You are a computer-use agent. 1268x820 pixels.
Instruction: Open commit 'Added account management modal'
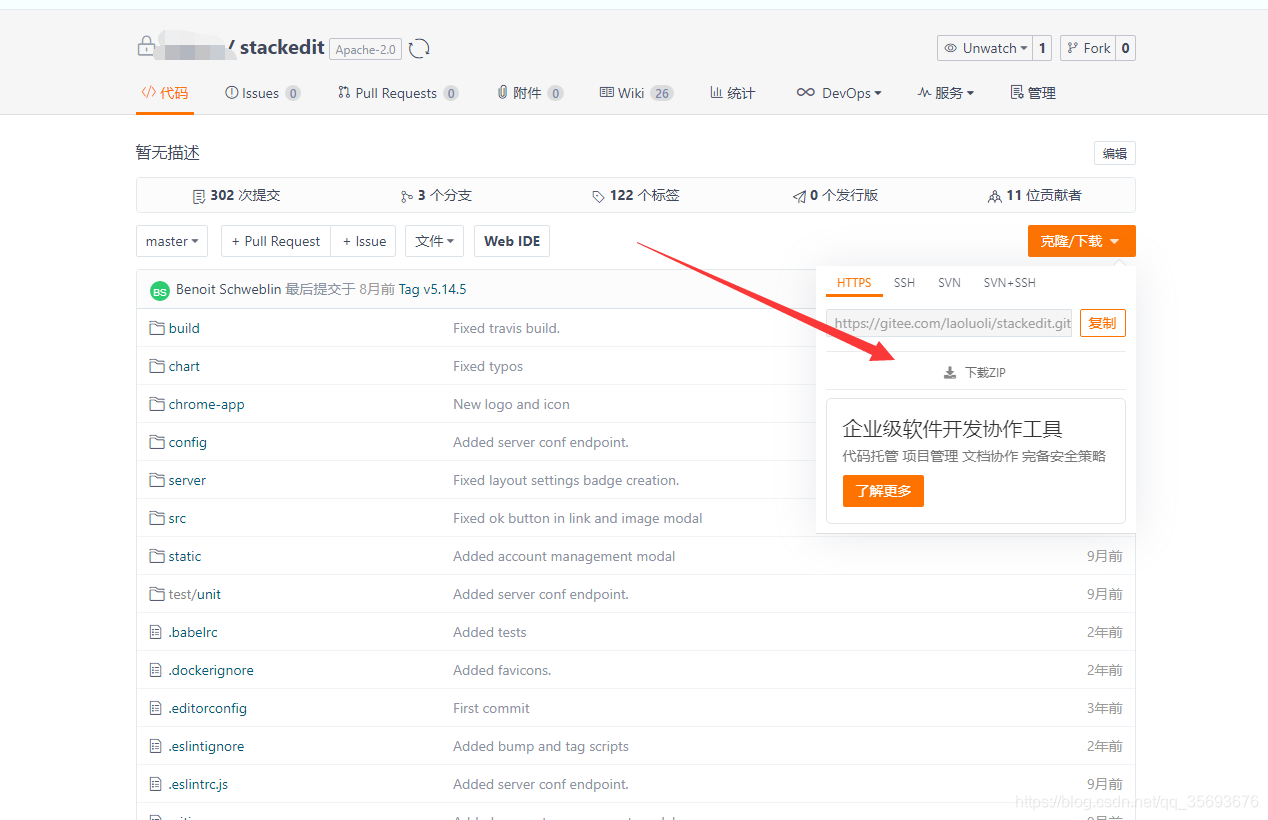(564, 556)
